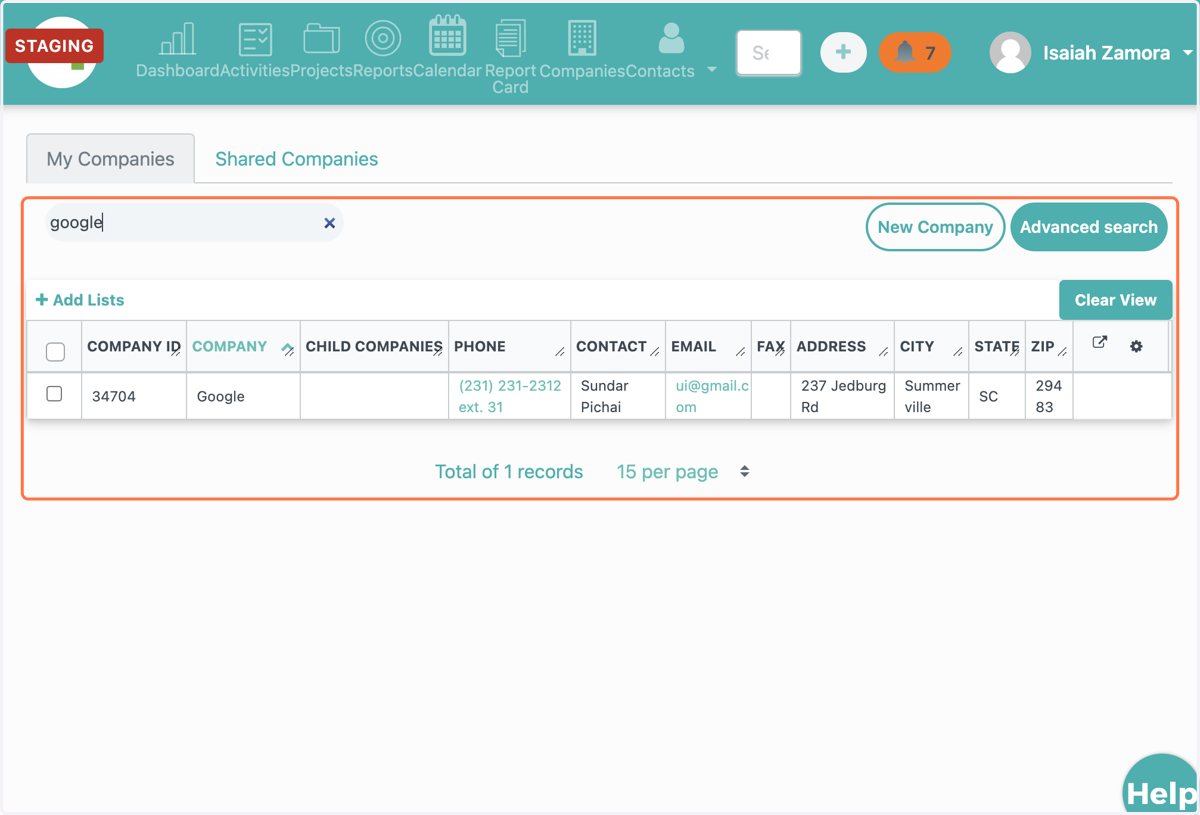The height and width of the screenshot is (815, 1200).
Task: Clear the google search with the X
Action: tap(329, 223)
